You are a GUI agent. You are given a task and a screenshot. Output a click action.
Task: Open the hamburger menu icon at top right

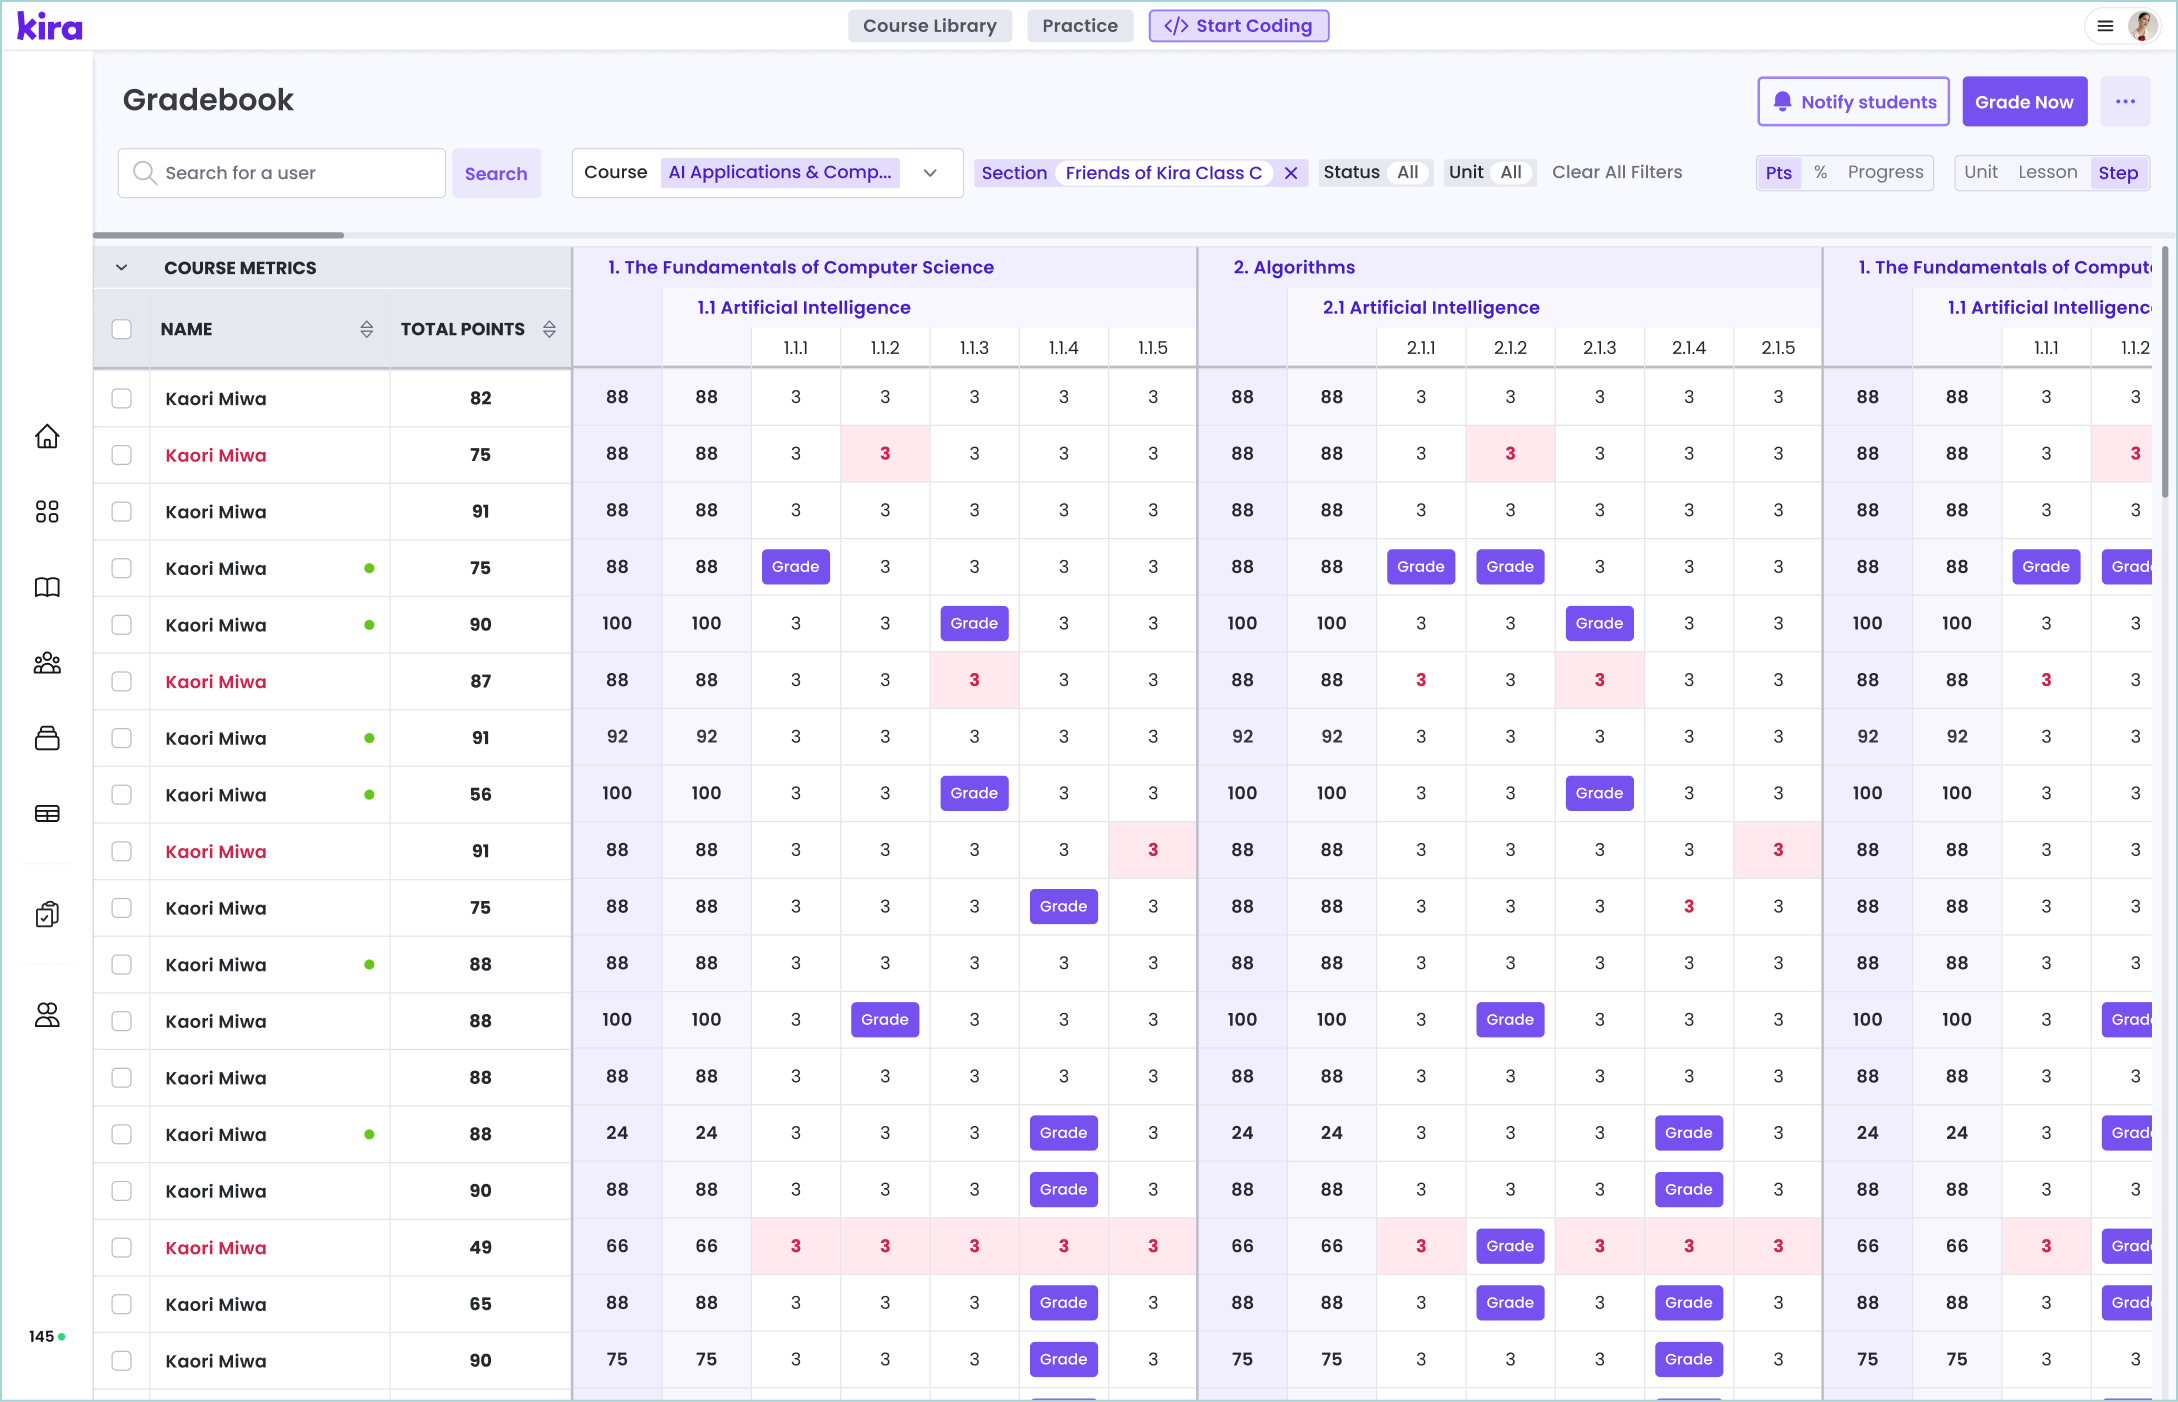[2105, 26]
